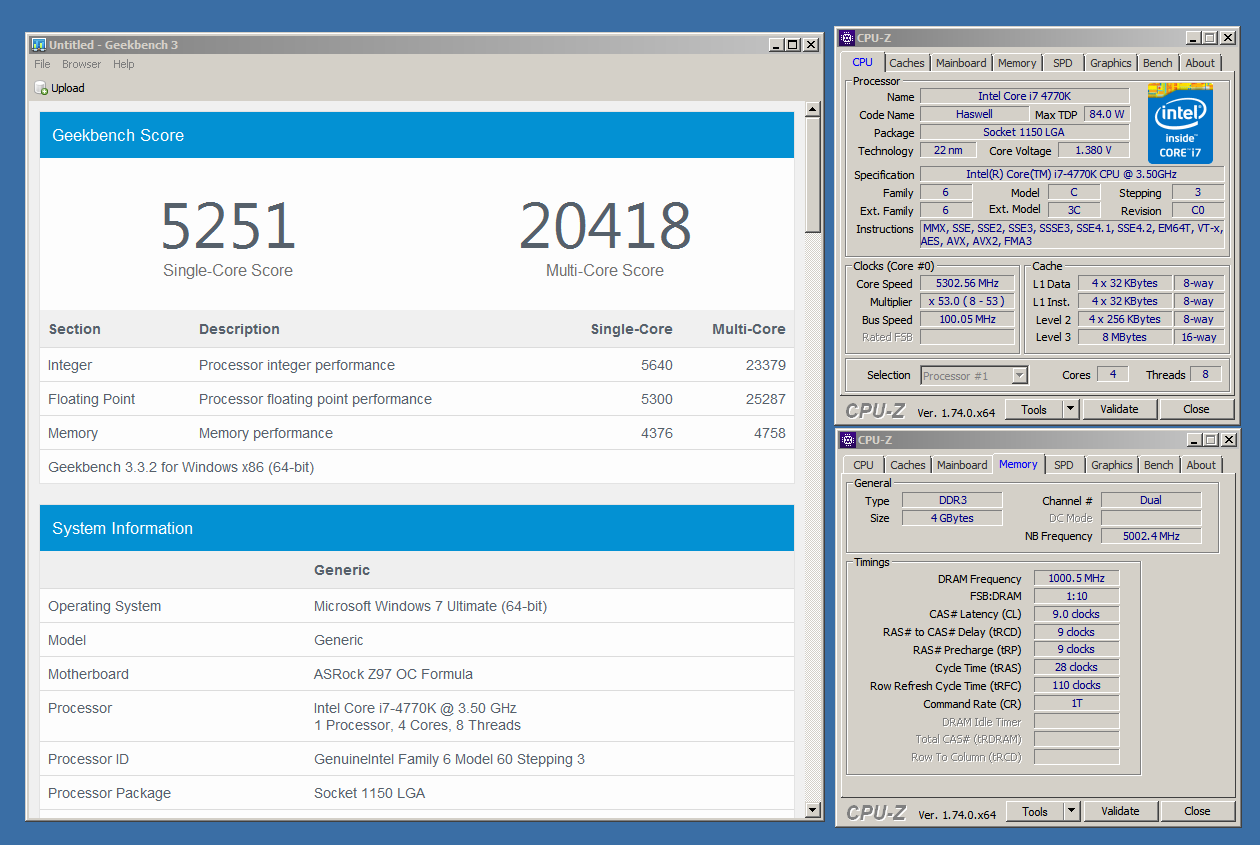Click the Core Speed value 5302.56 MHz
Screen dimensions: 1260x845
point(967,284)
